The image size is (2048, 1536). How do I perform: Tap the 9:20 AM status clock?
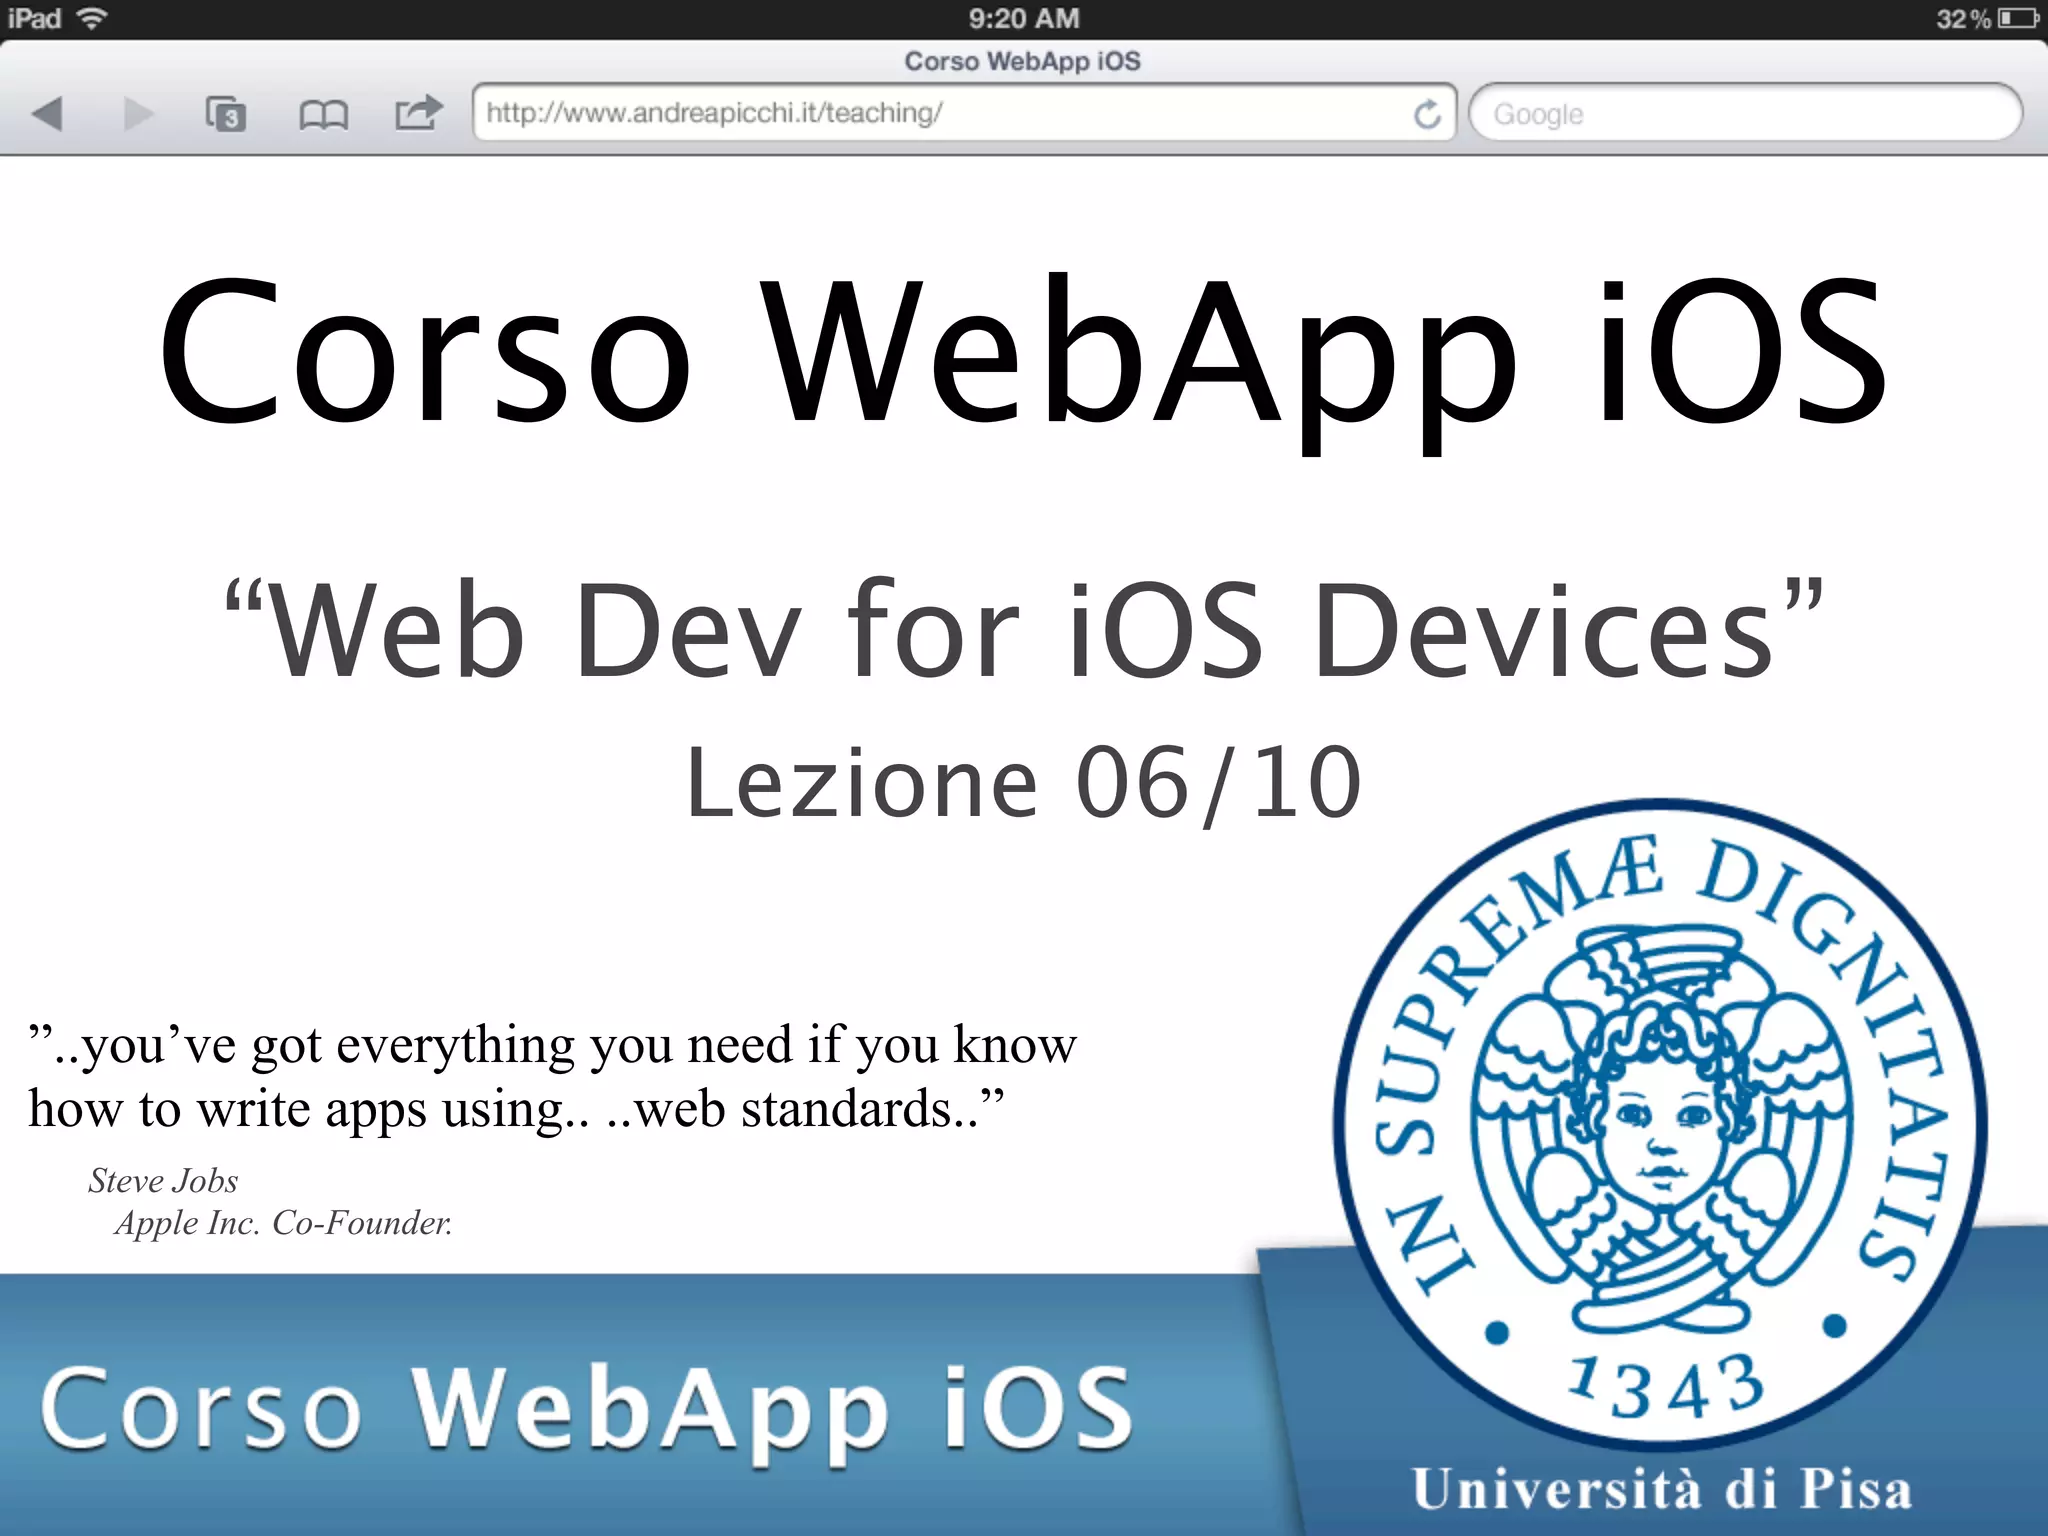(x=1024, y=18)
